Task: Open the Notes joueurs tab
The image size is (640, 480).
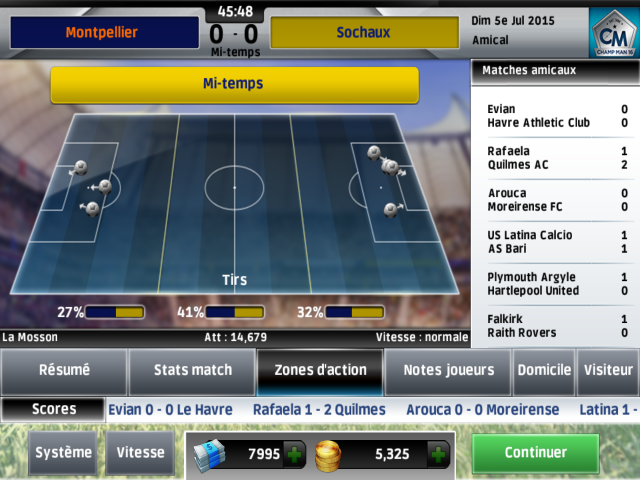Action: click(449, 371)
